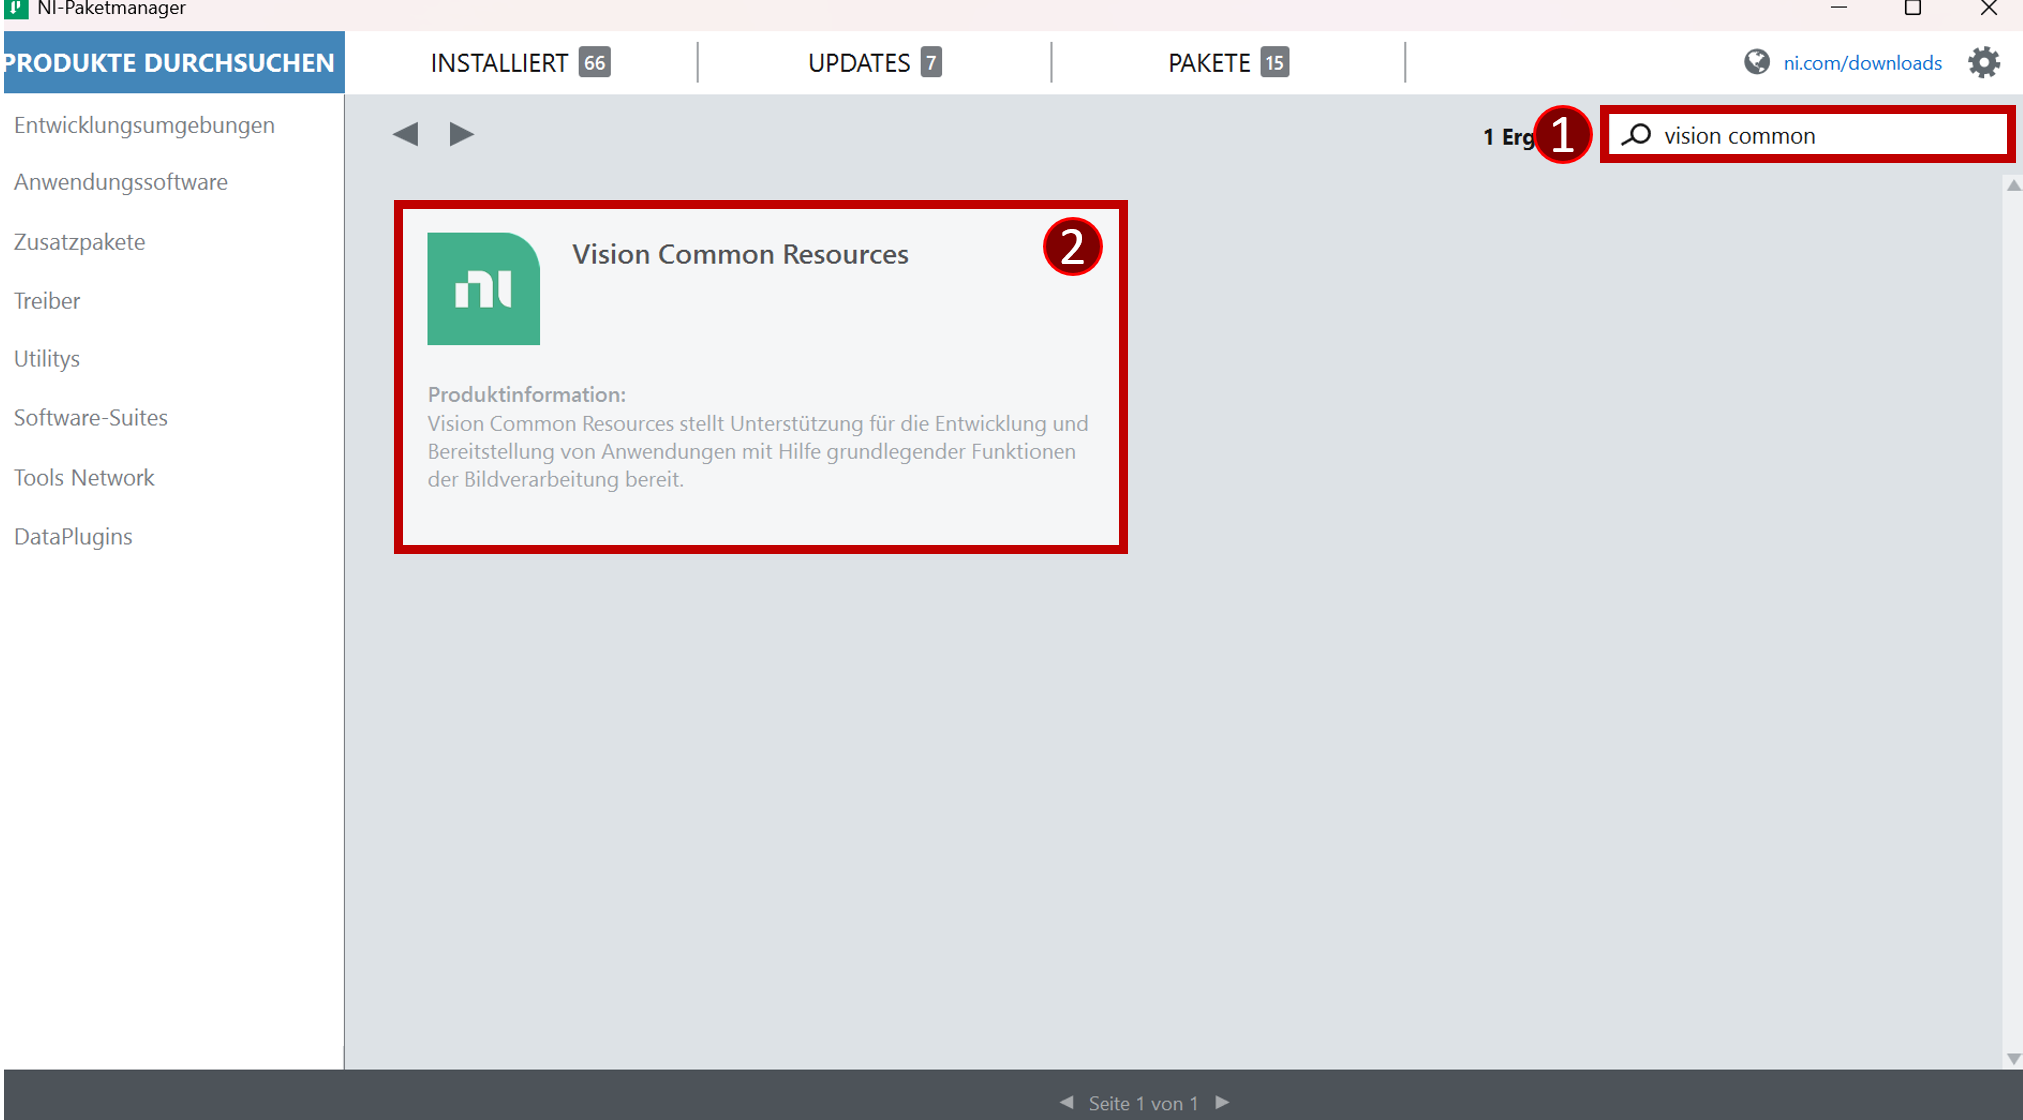
Task: Click the globe icon next to ni.com/downloads
Action: pyautogui.click(x=1757, y=62)
